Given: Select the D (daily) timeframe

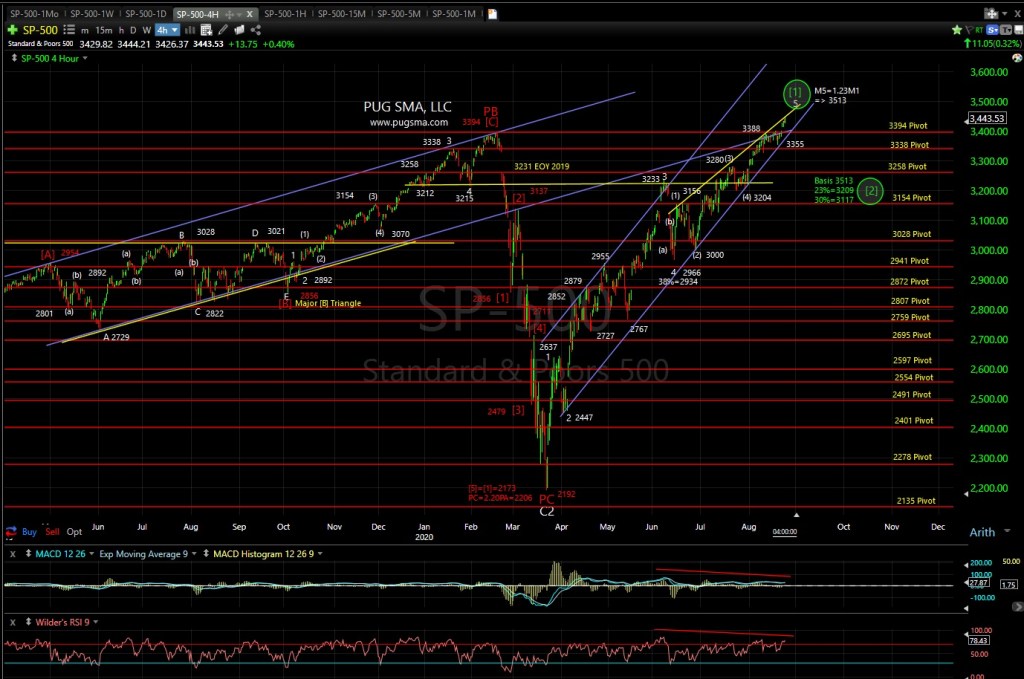Looking at the screenshot, I should point(133,31).
